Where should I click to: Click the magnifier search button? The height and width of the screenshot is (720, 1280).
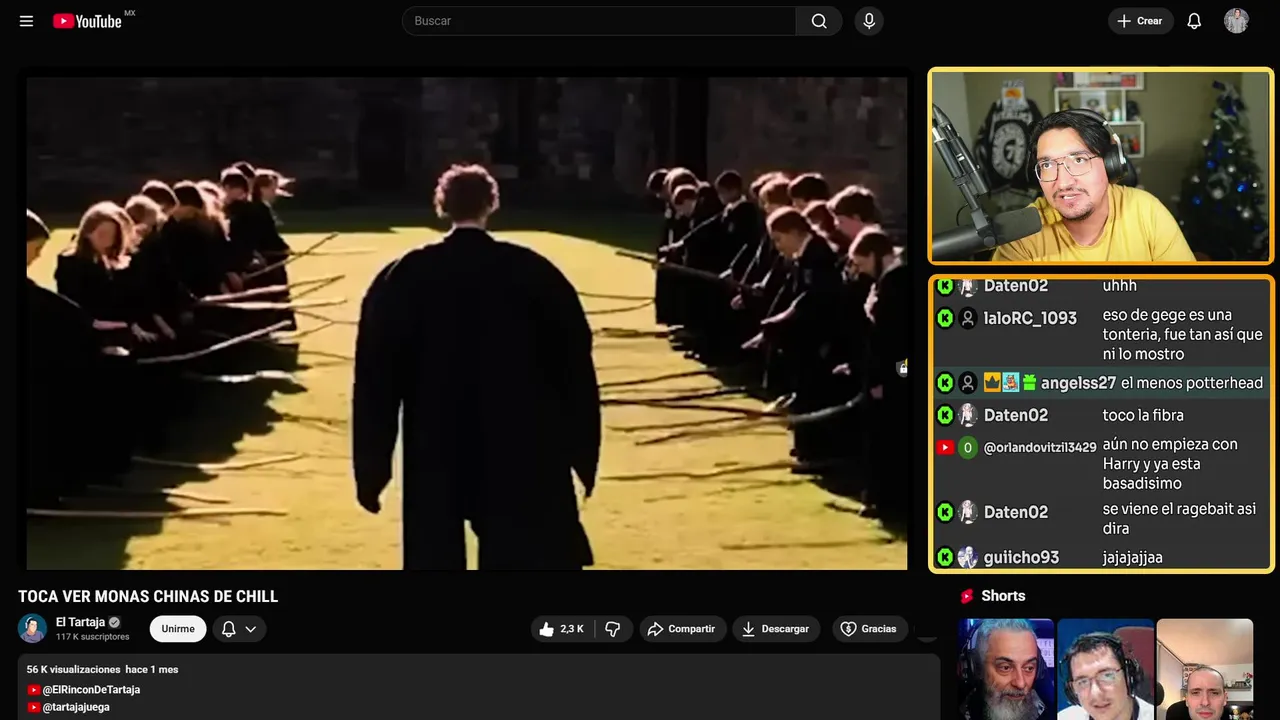[819, 21]
